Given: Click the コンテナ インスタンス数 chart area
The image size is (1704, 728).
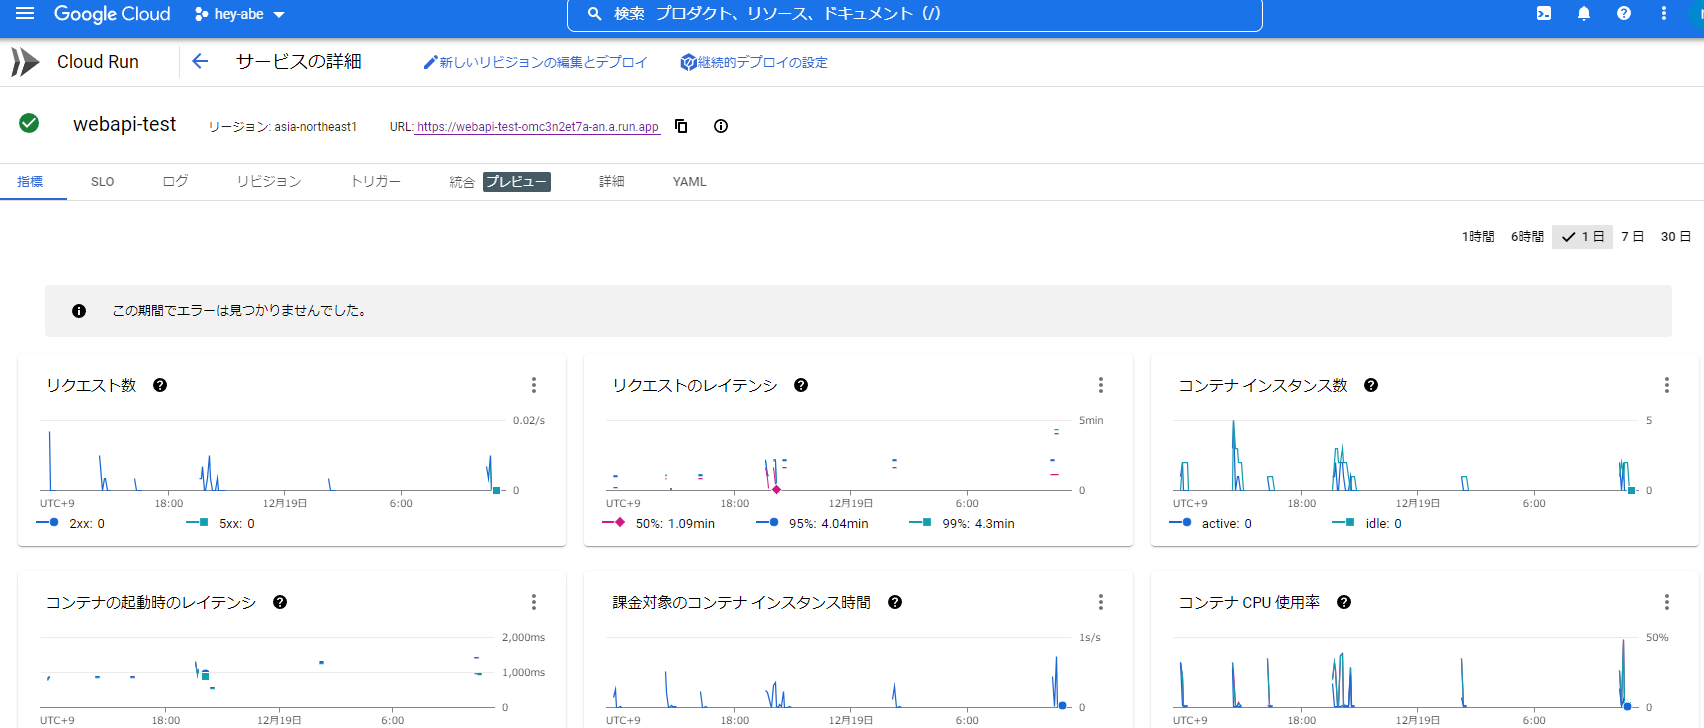Looking at the screenshot, I should pyautogui.click(x=1404, y=456).
